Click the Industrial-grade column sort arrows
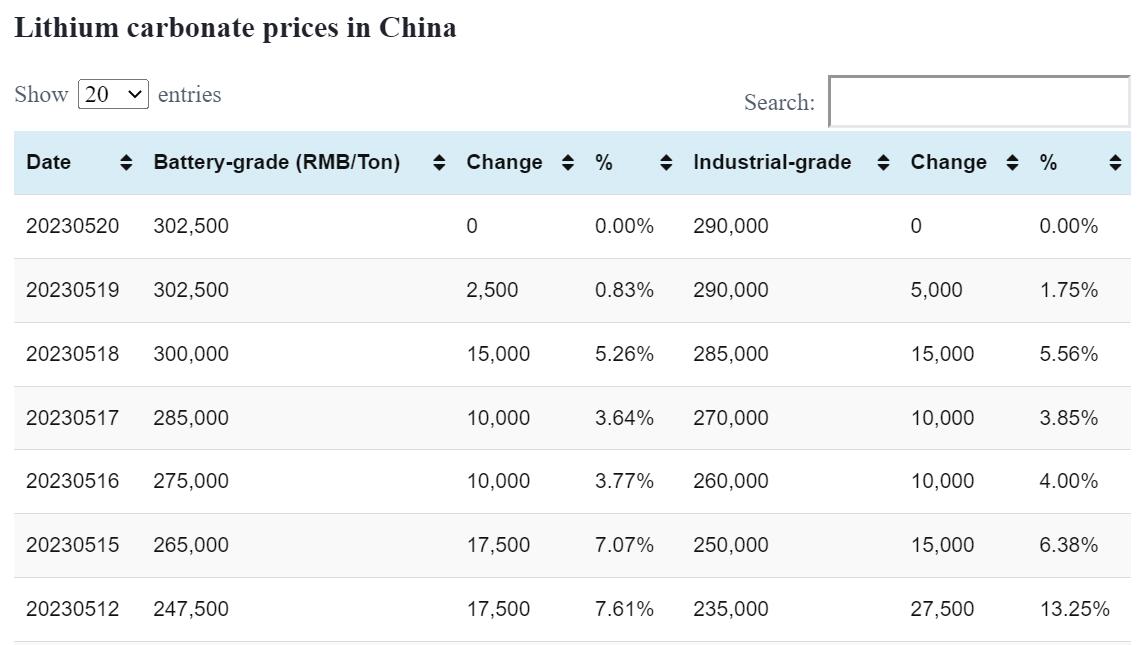 coord(883,163)
